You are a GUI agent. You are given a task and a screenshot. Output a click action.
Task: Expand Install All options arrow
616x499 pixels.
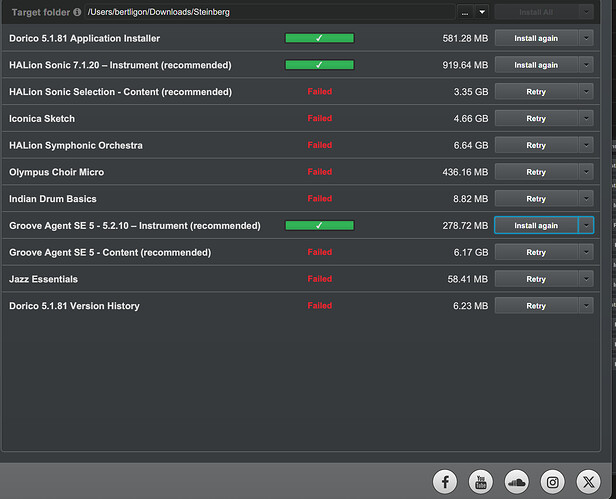point(586,12)
